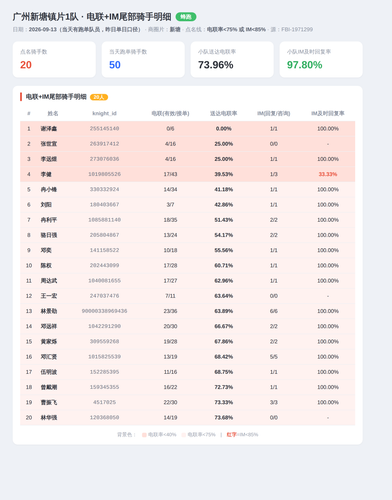The image size is (392, 500).
Task: Click knight ID 4517025
Action: click(x=104, y=402)
